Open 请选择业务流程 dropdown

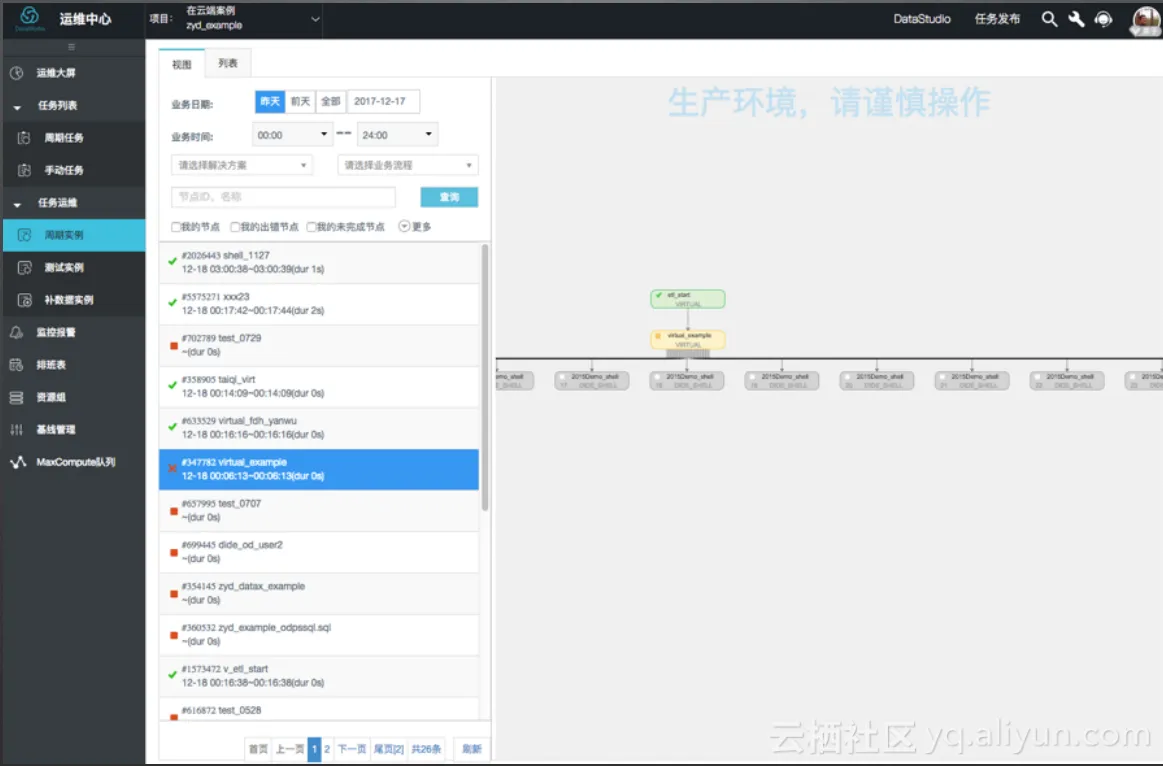point(408,165)
